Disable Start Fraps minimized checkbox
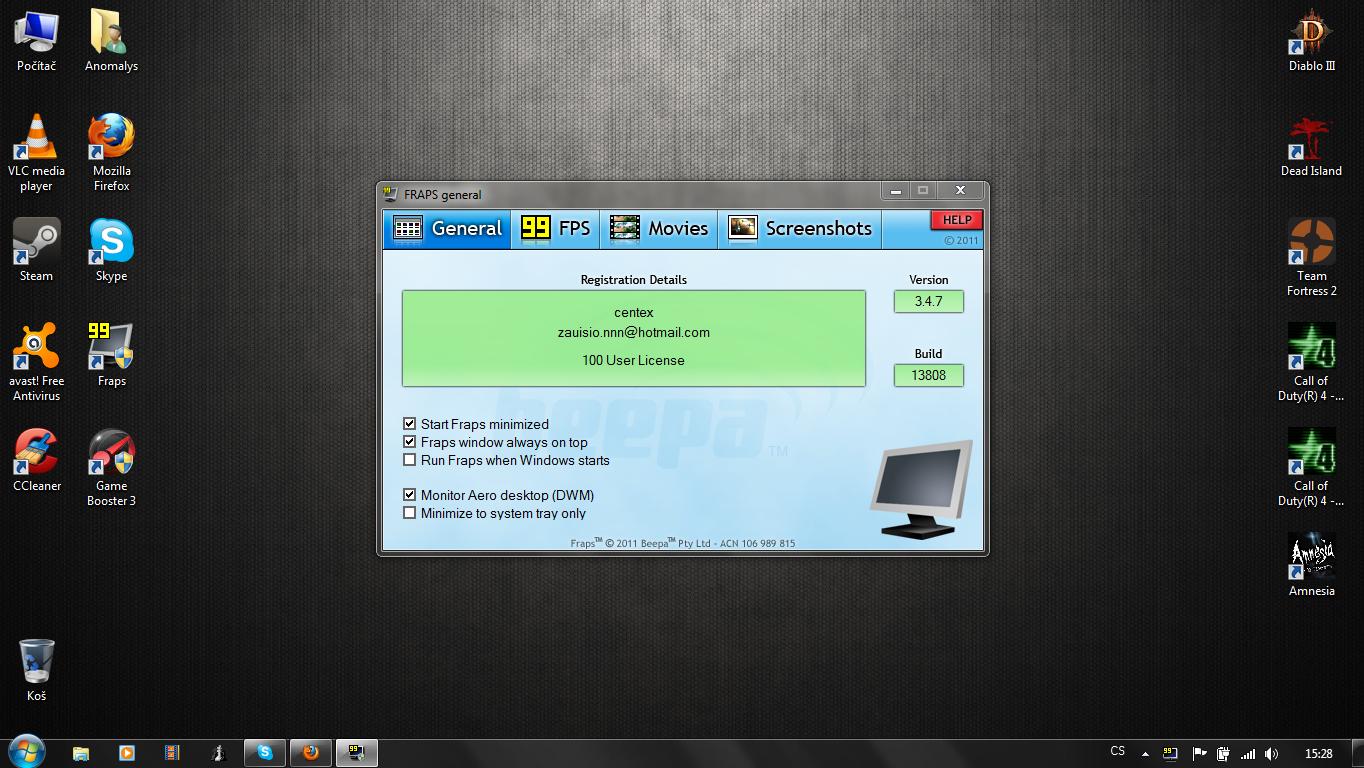The image size is (1364, 768). pos(409,424)
